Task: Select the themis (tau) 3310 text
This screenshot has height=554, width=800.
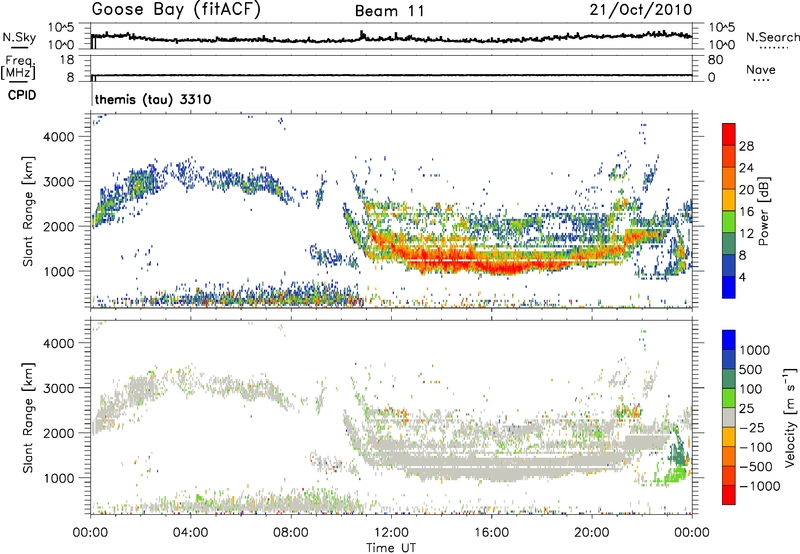Action: pos(153,99)
